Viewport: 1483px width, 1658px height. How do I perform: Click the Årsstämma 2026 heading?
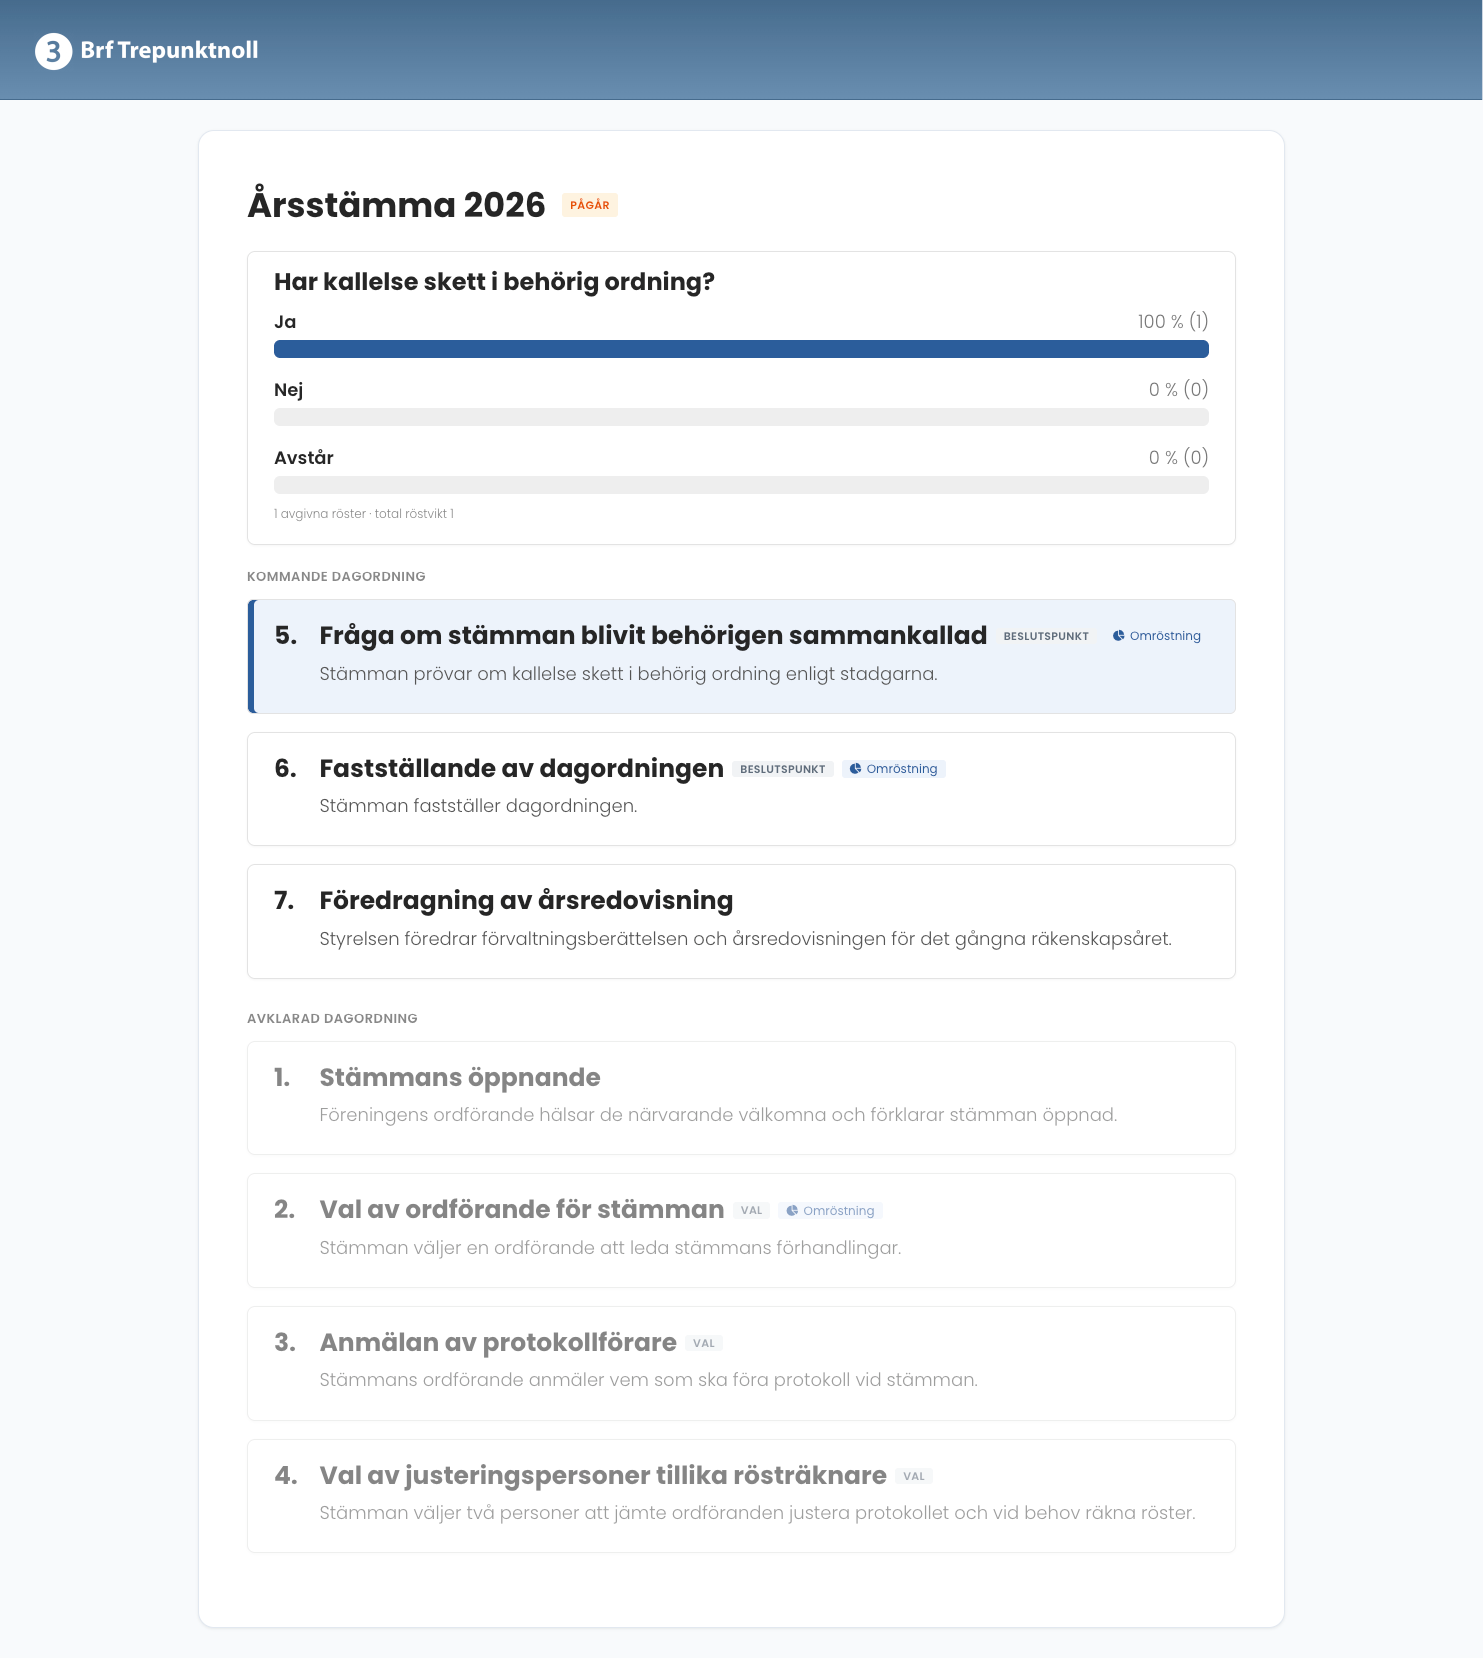(397, 205)
